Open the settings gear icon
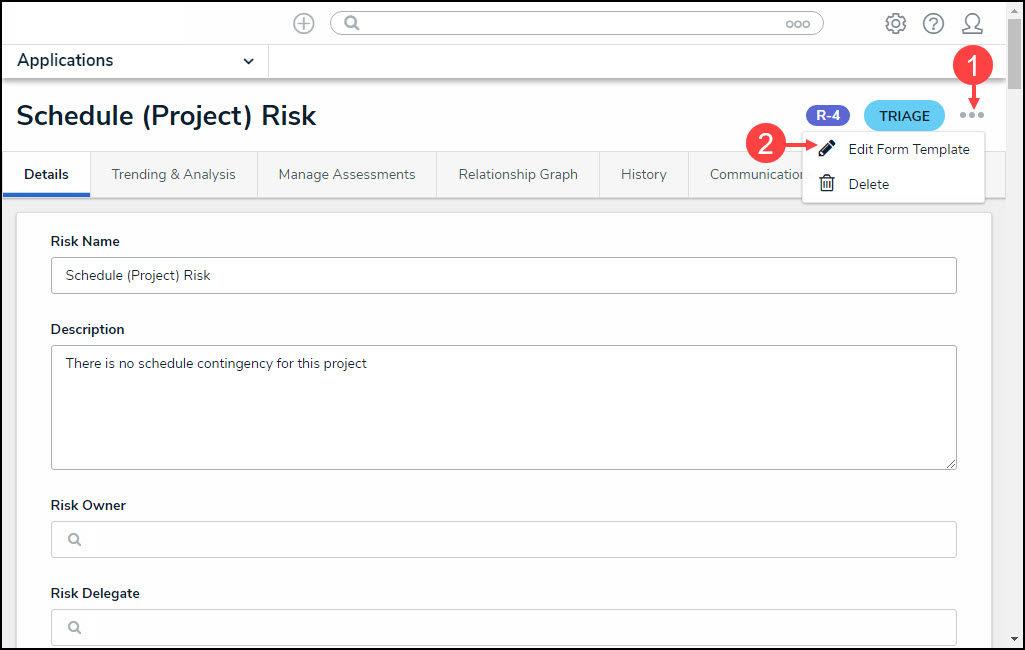This screenshot has width=1025, height=650. tap(896, 24)
